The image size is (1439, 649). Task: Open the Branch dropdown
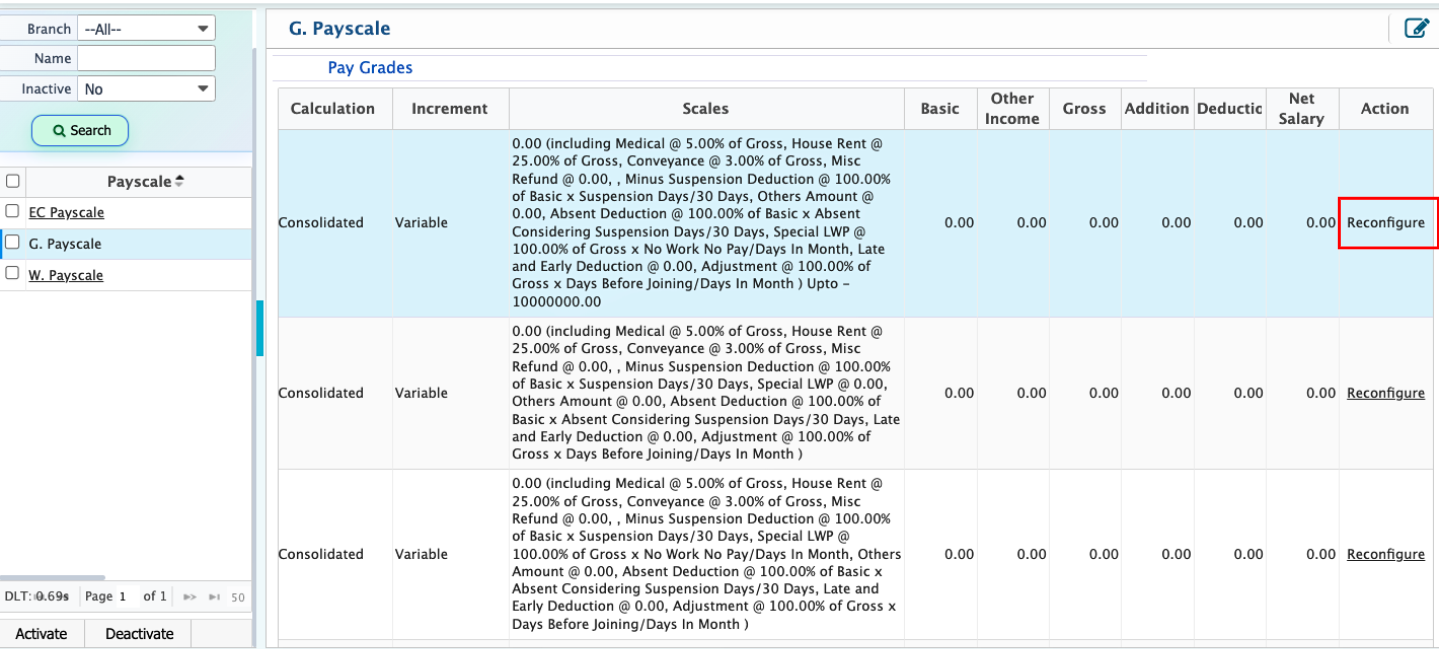146,29
